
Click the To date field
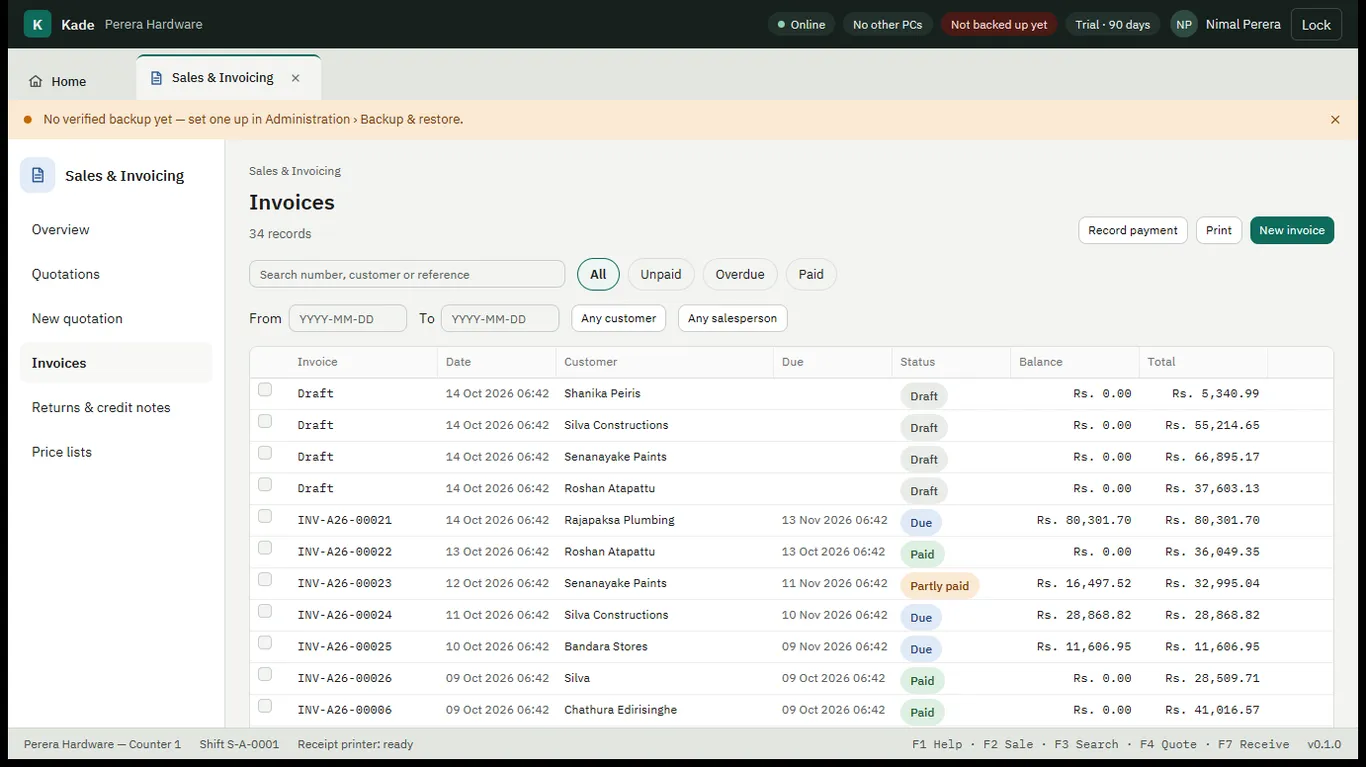tap(500, 318)
